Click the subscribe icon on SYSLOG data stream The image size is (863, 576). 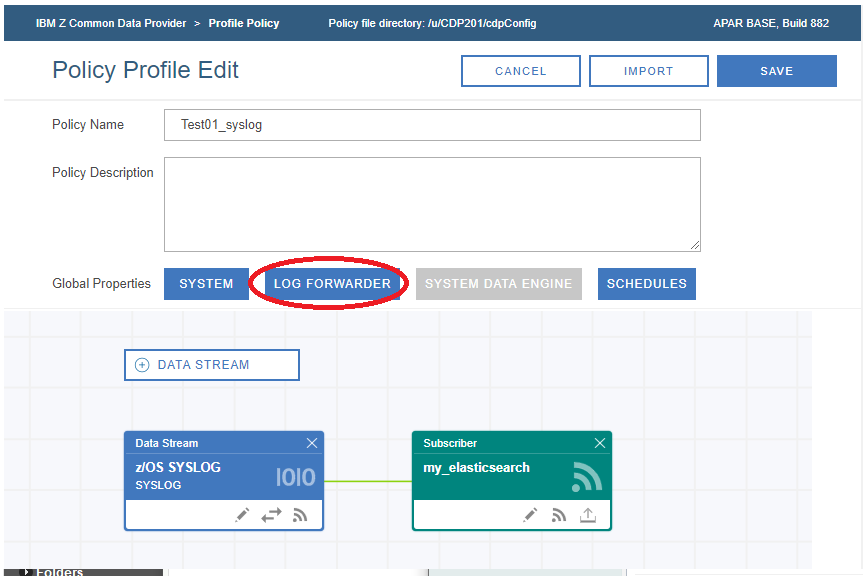[300, 515]
